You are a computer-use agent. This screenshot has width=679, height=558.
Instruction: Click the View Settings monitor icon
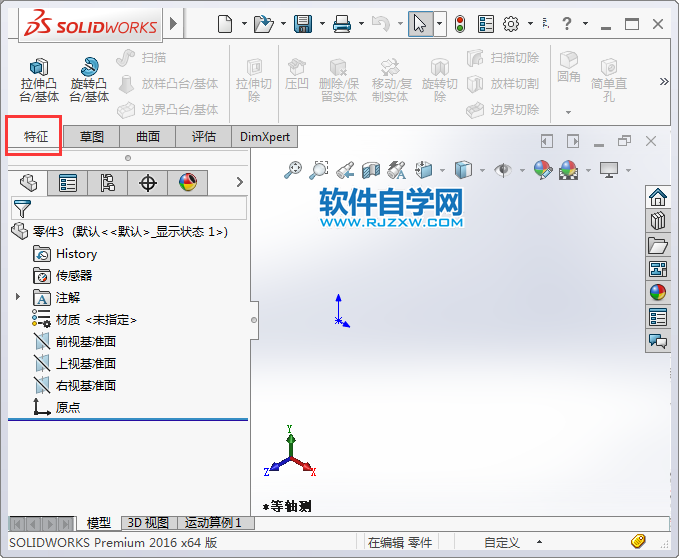pyautogui.click(x=609, y=170)
